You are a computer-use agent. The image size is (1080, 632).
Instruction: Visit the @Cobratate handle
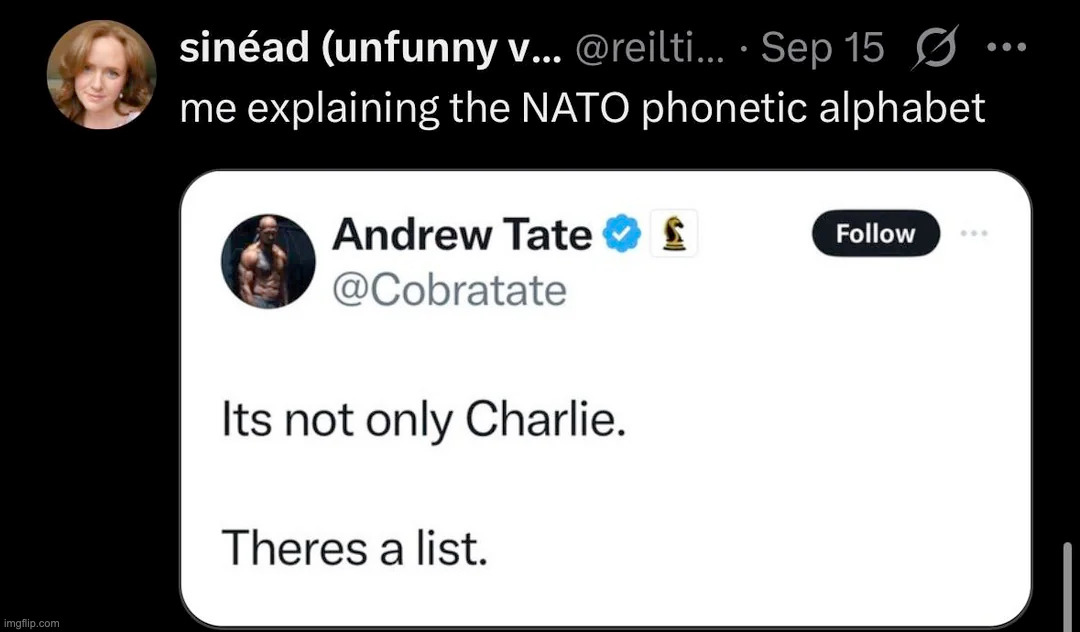pos(449,290)
